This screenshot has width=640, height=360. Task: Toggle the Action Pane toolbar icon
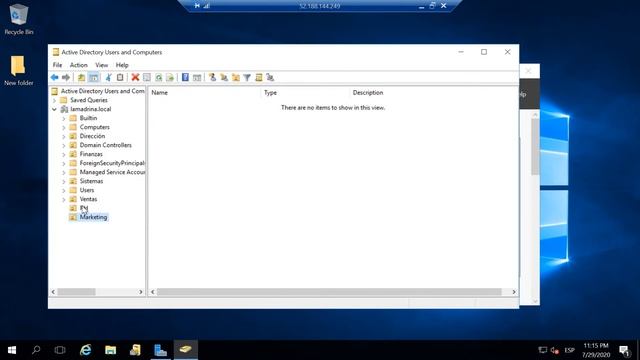(x=197, y=77)
